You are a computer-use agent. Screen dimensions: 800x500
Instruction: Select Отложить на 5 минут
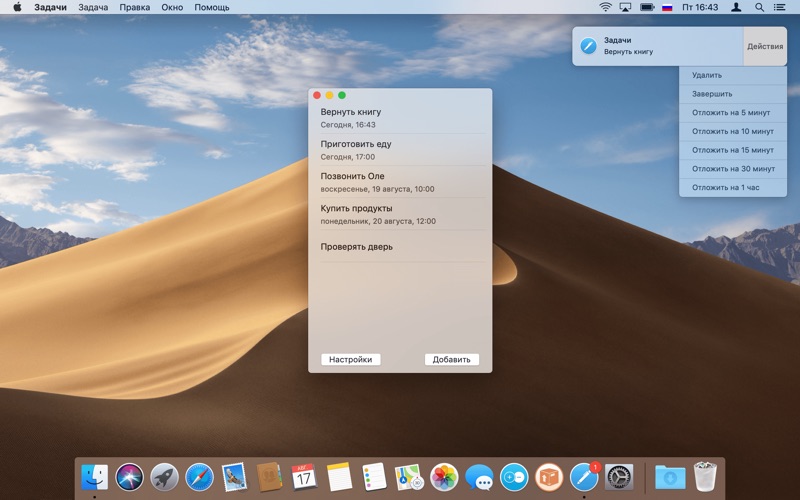(733, 113)
